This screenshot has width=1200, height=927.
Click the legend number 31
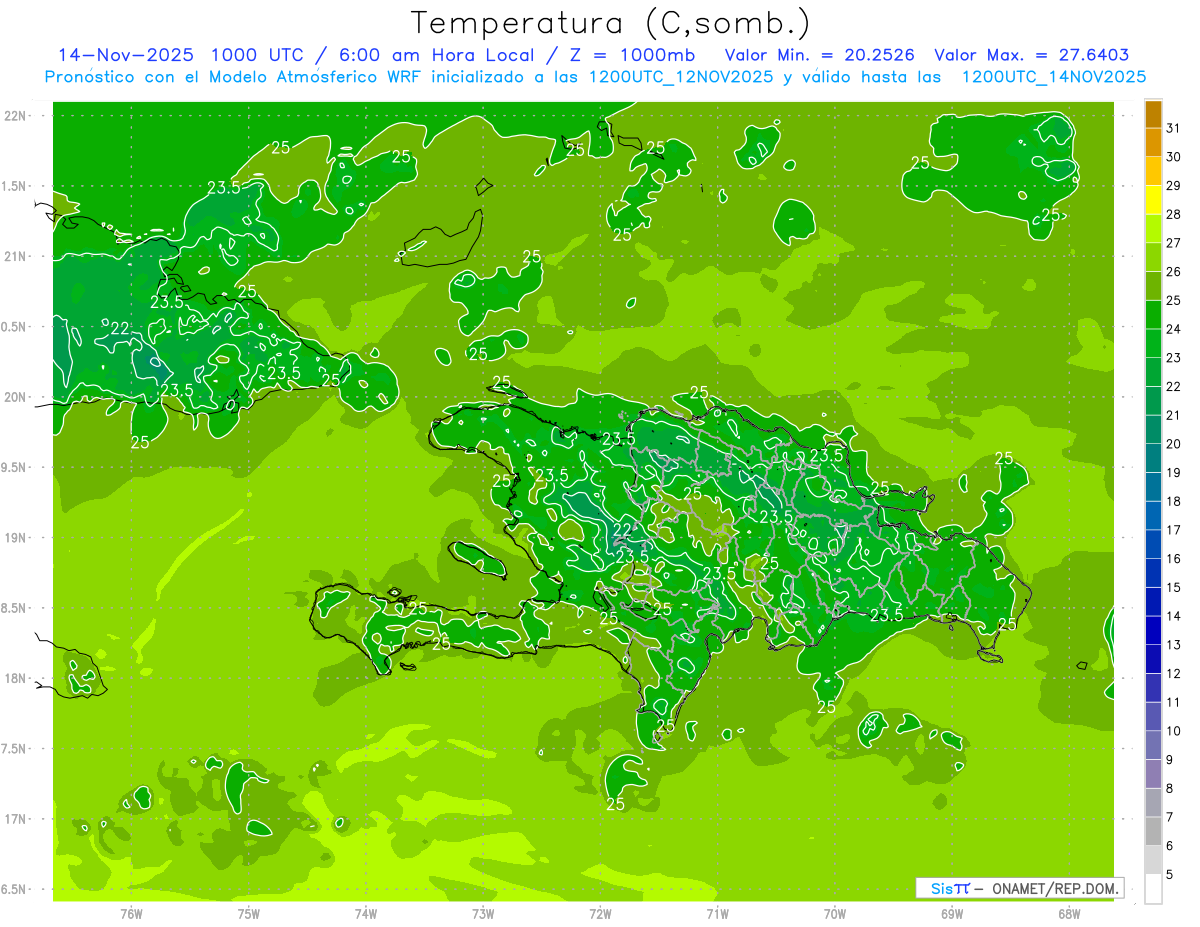point(1174,129)
